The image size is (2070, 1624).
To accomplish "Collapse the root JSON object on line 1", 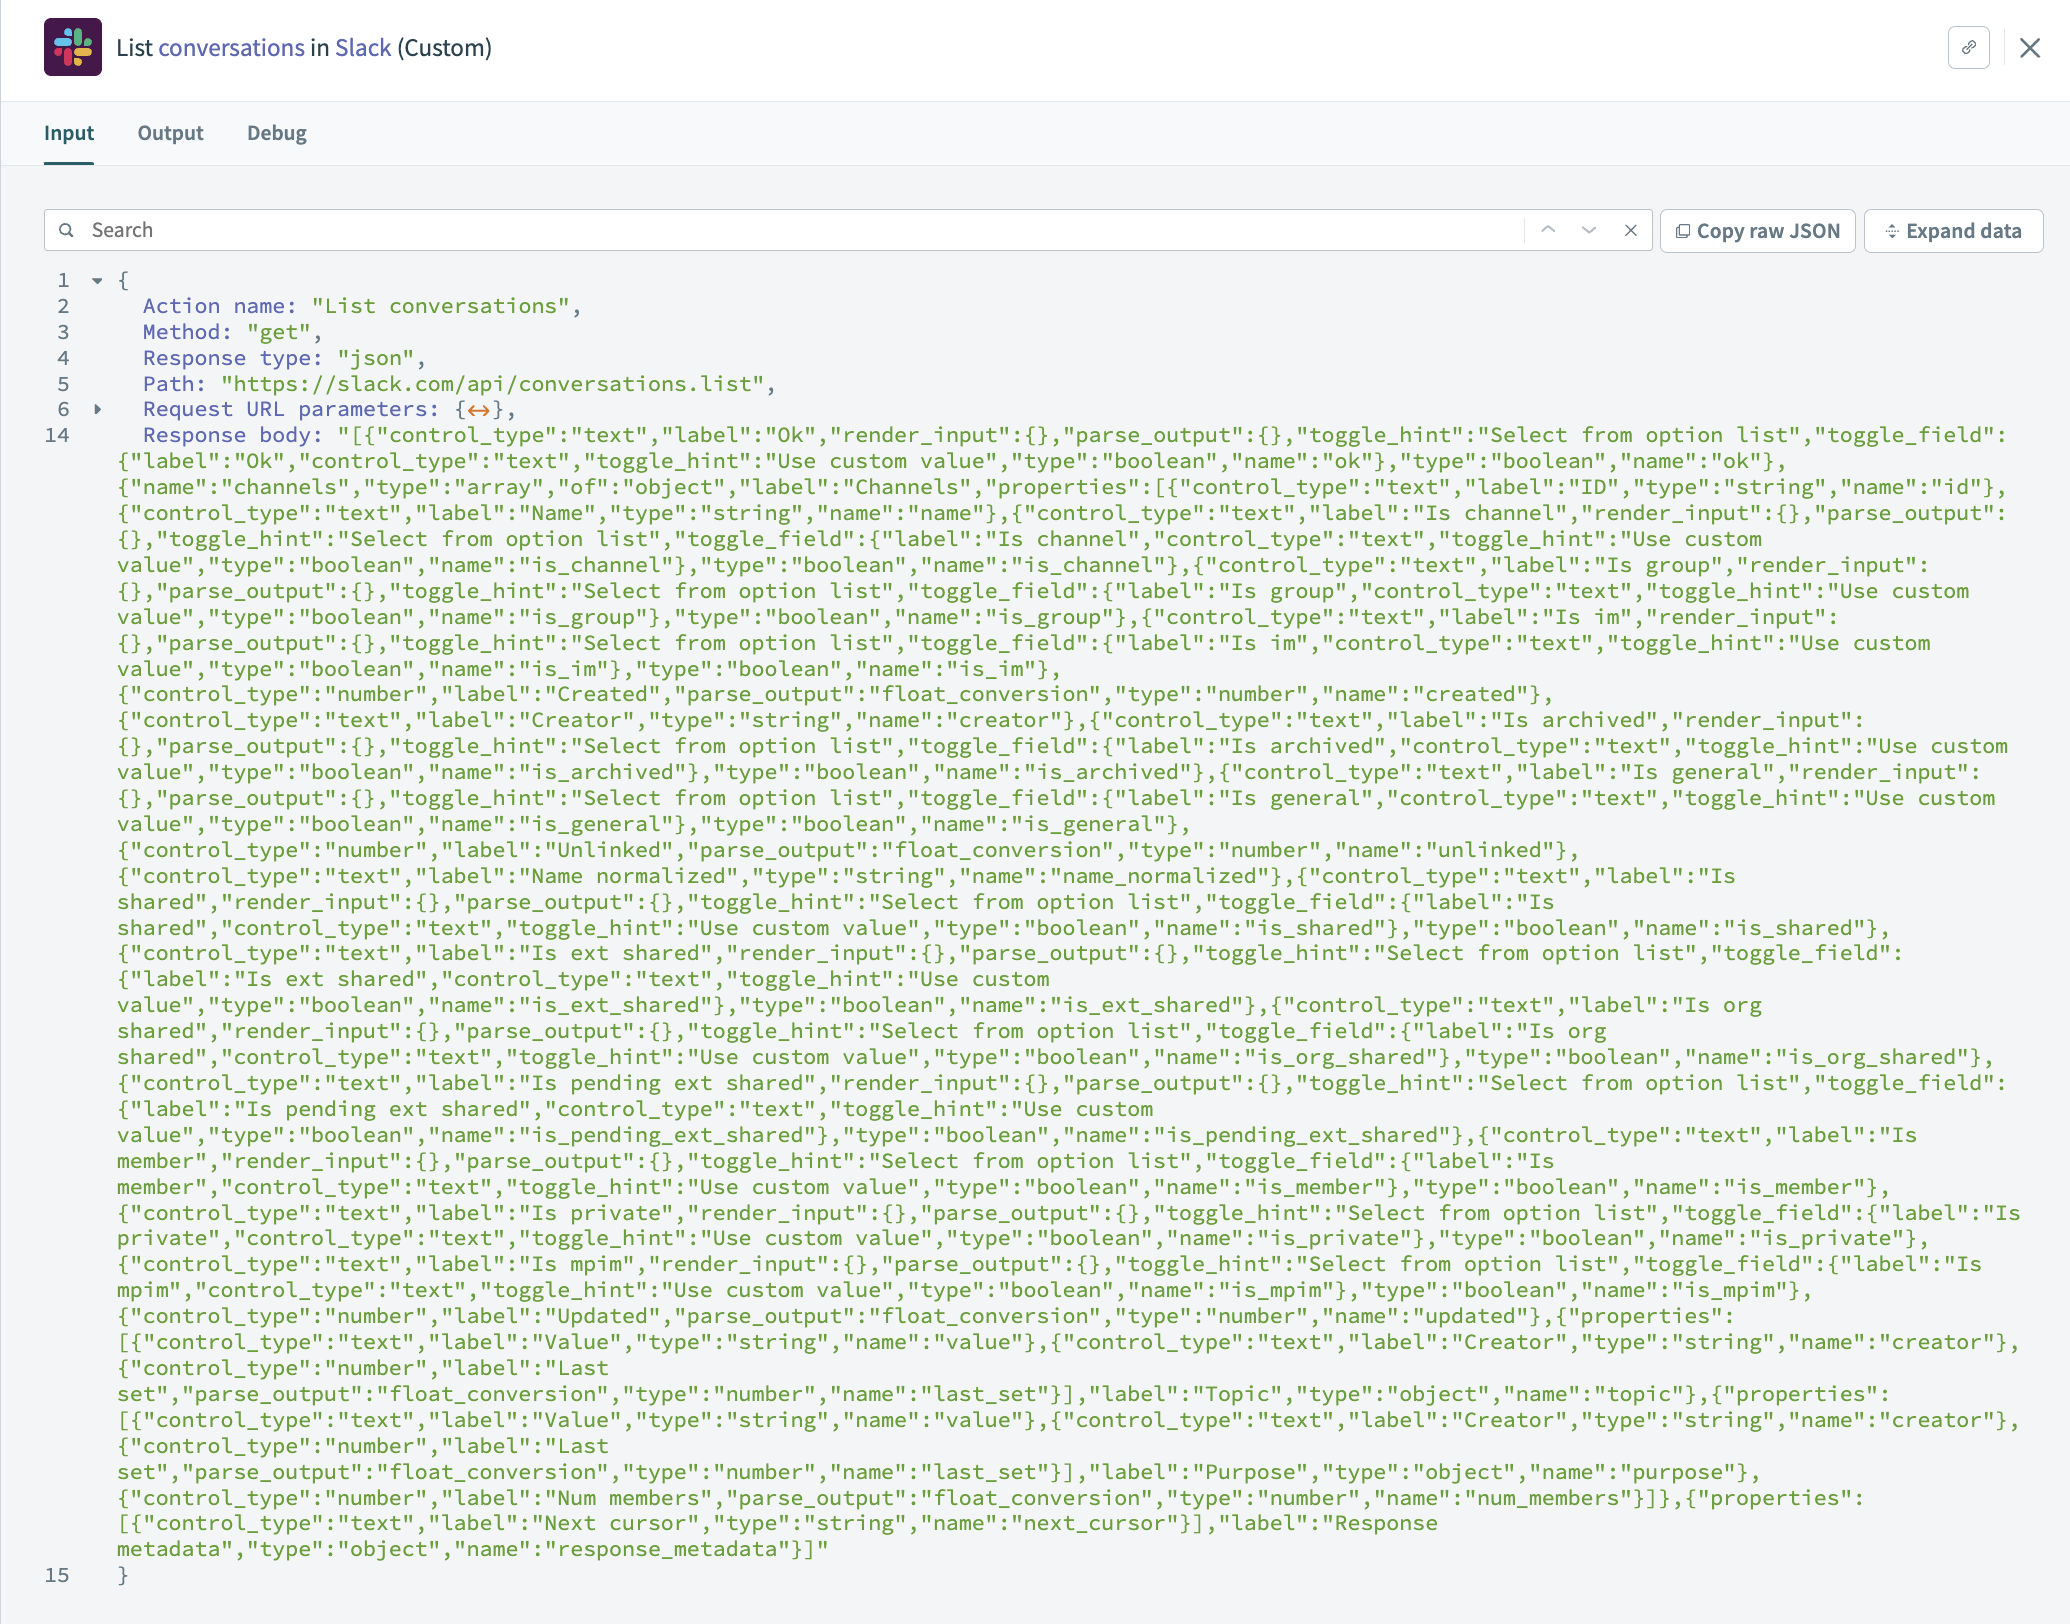I will point(96,280).
